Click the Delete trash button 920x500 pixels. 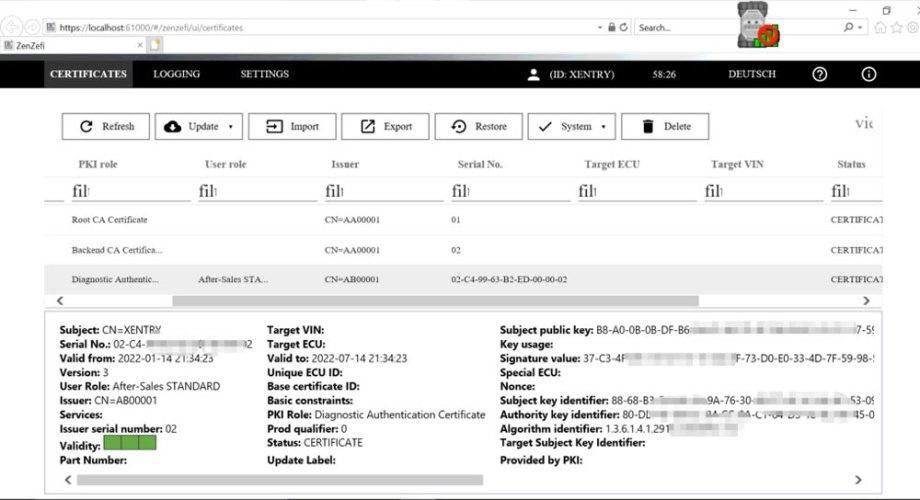pos(665,126)
